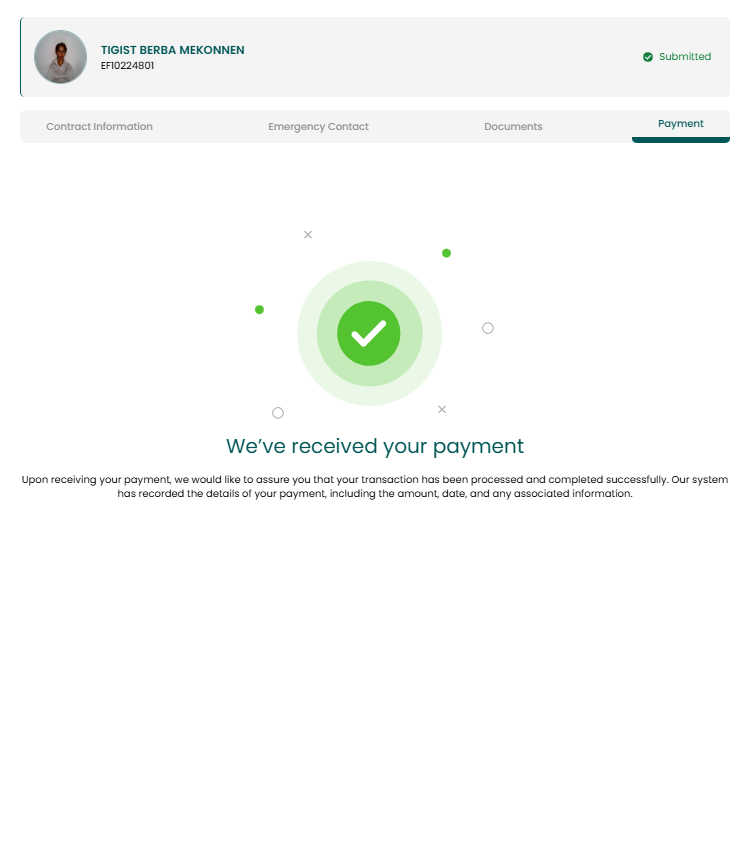Click the payment confirmation description paragraph
The image size is (749, 865).
tap(375, 487)
